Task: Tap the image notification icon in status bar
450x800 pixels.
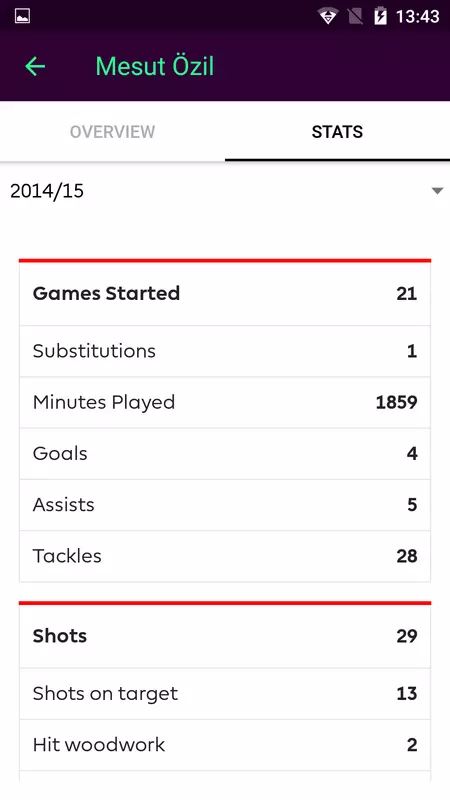Action: (22, 16)
